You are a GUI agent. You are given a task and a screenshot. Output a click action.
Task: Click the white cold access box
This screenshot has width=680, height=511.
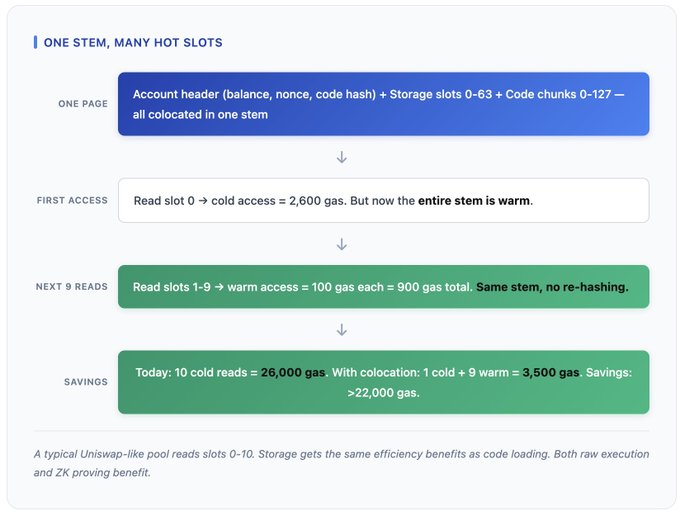[x=383, y=200]
